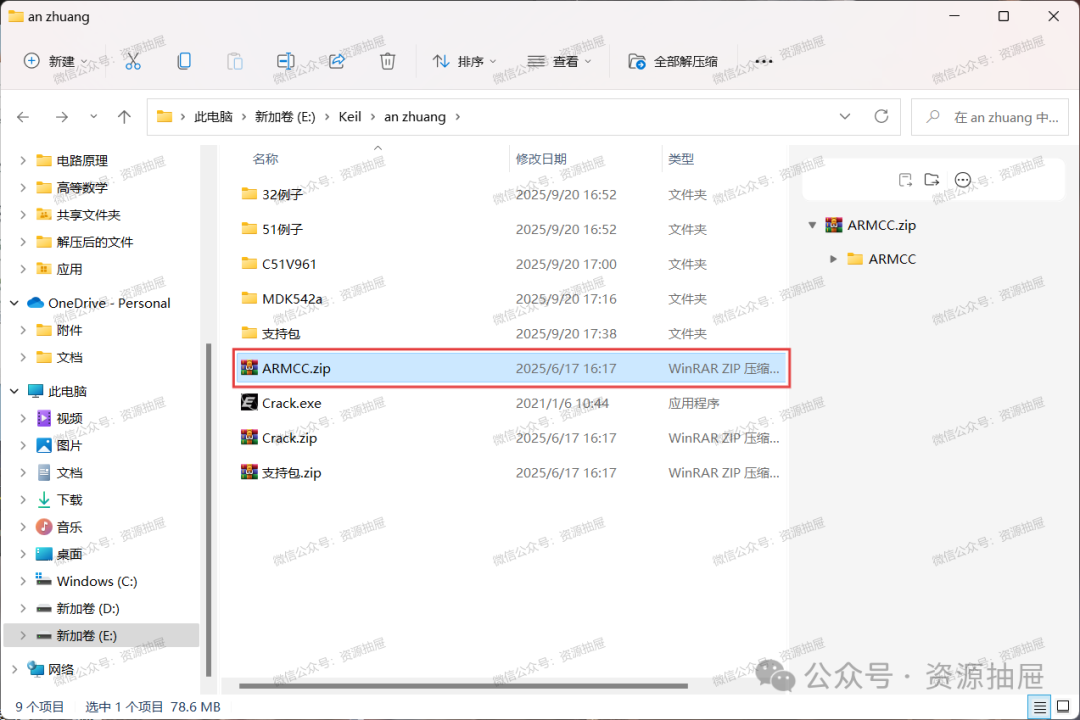
Task: Expand the 电路原理 folder in sidebar
Action: click(x=23, y=161)
